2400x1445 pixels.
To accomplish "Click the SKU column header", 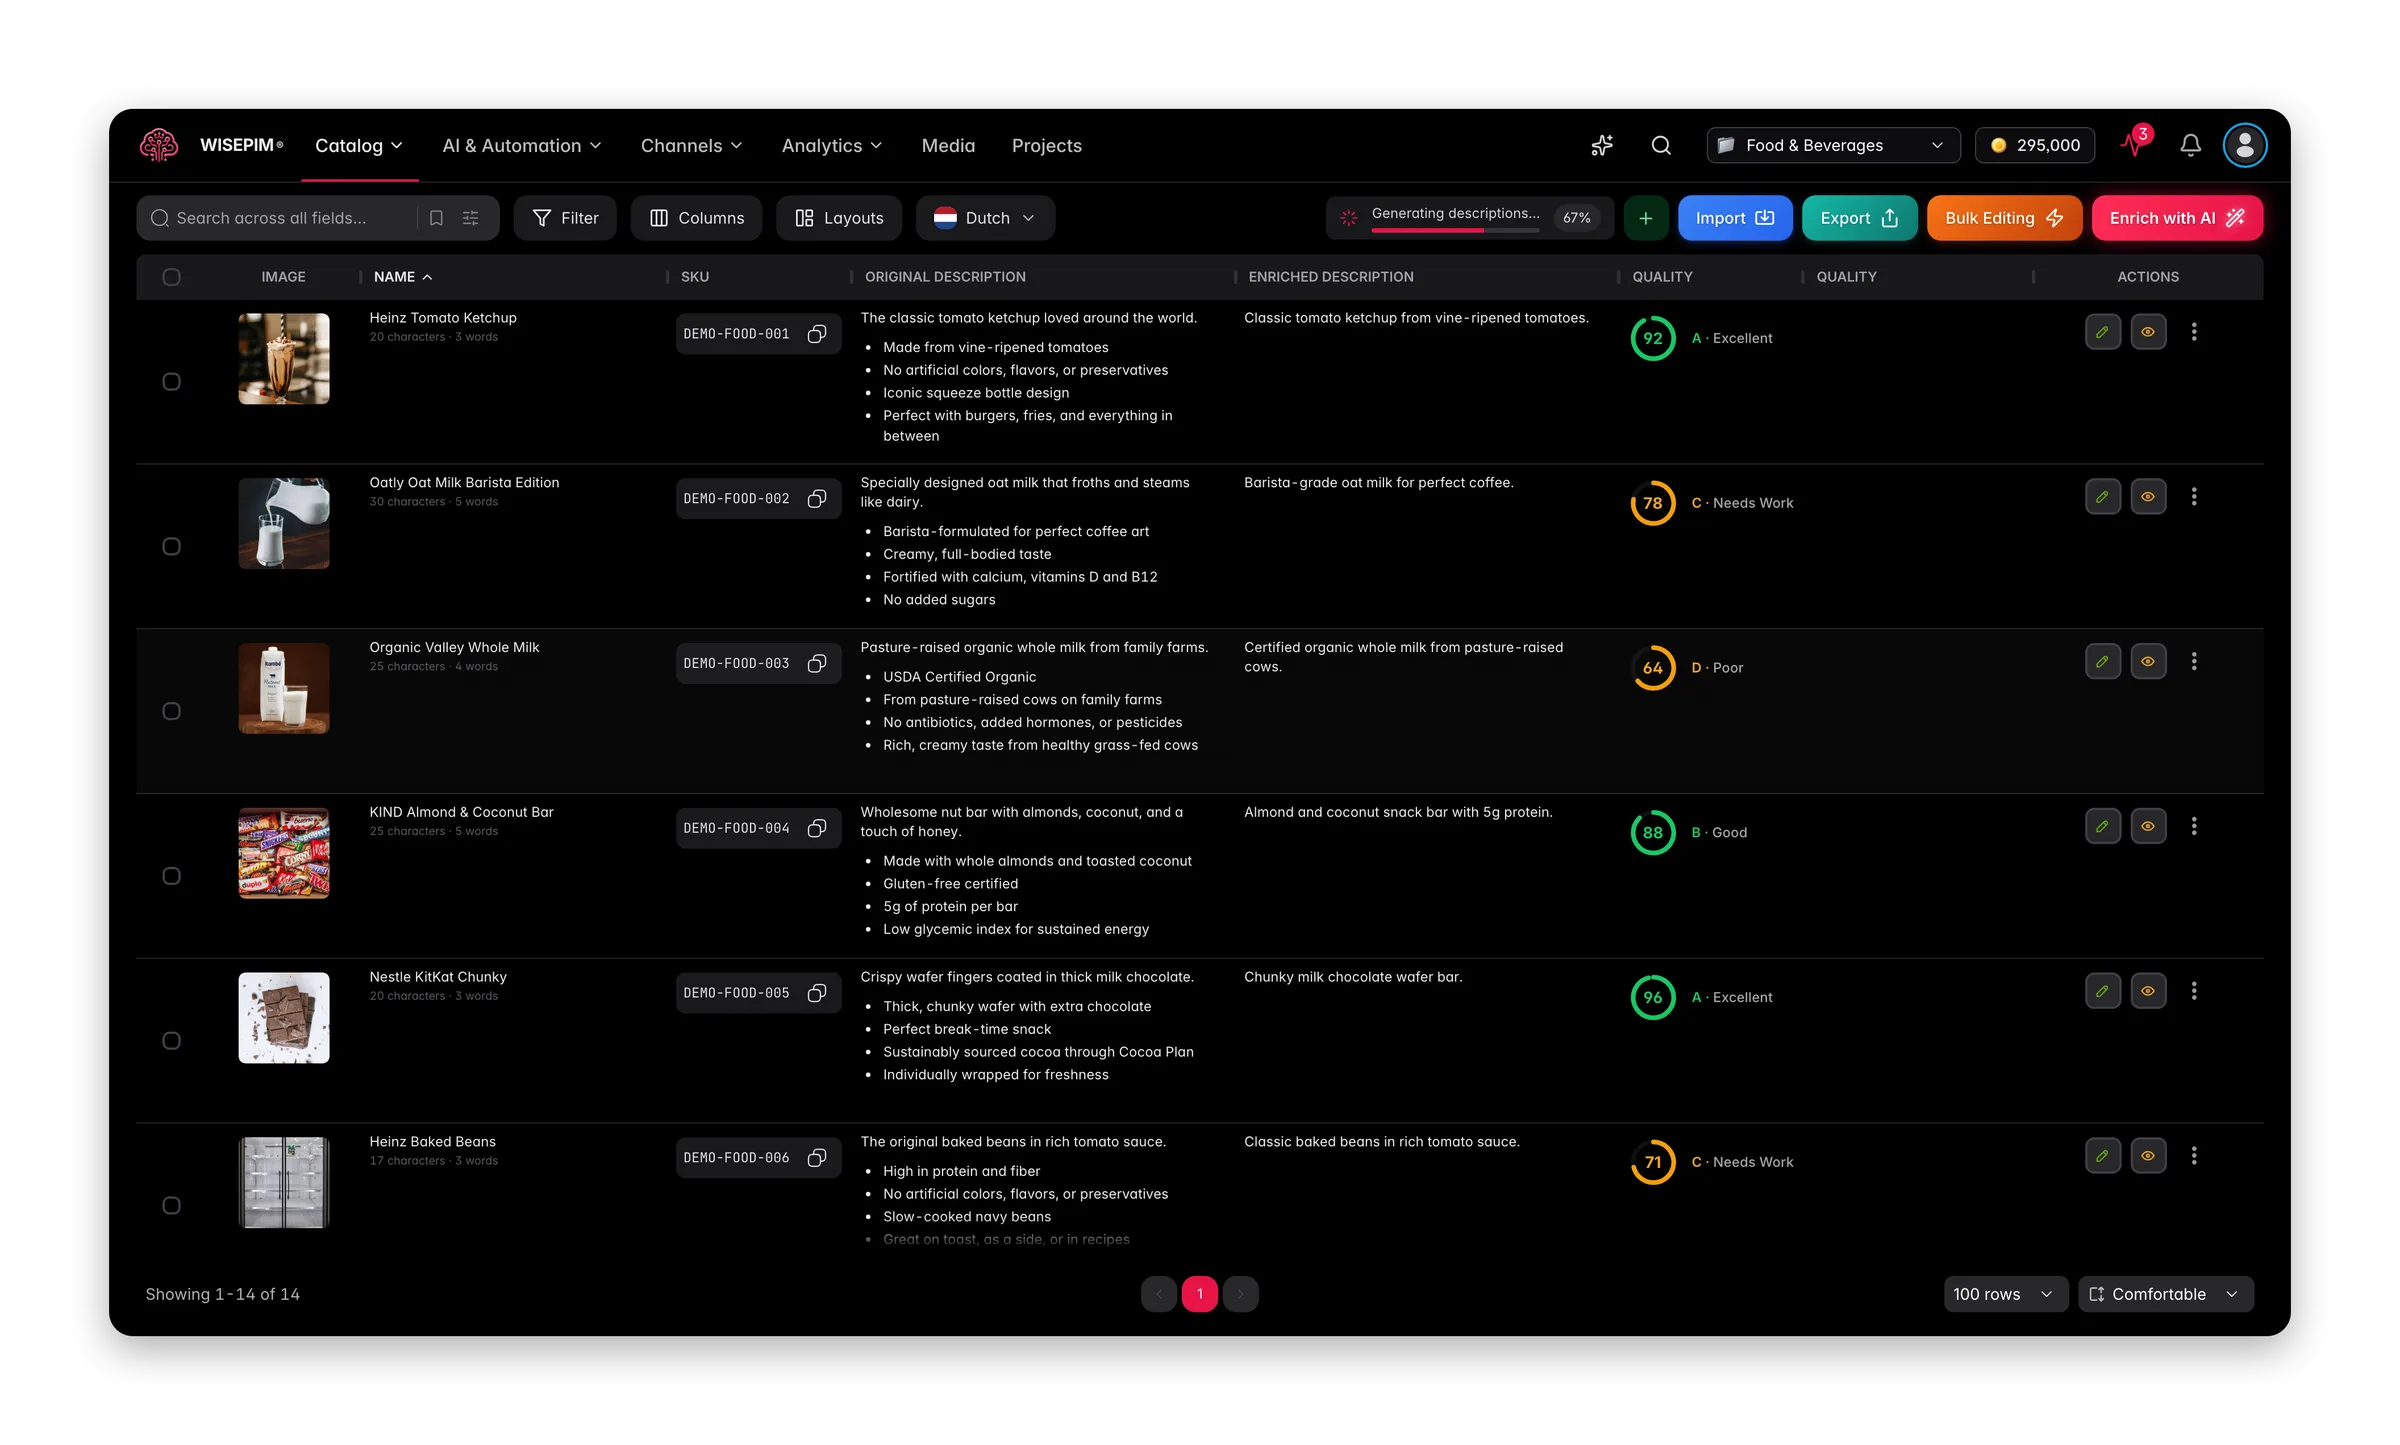I will (x=695, y=277).
